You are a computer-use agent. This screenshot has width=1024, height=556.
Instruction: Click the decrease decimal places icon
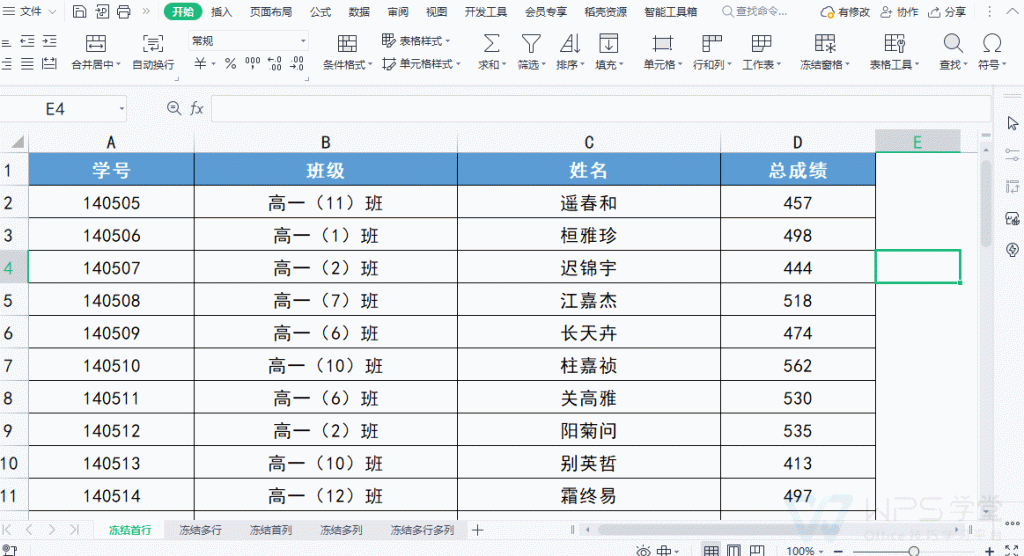297,63
